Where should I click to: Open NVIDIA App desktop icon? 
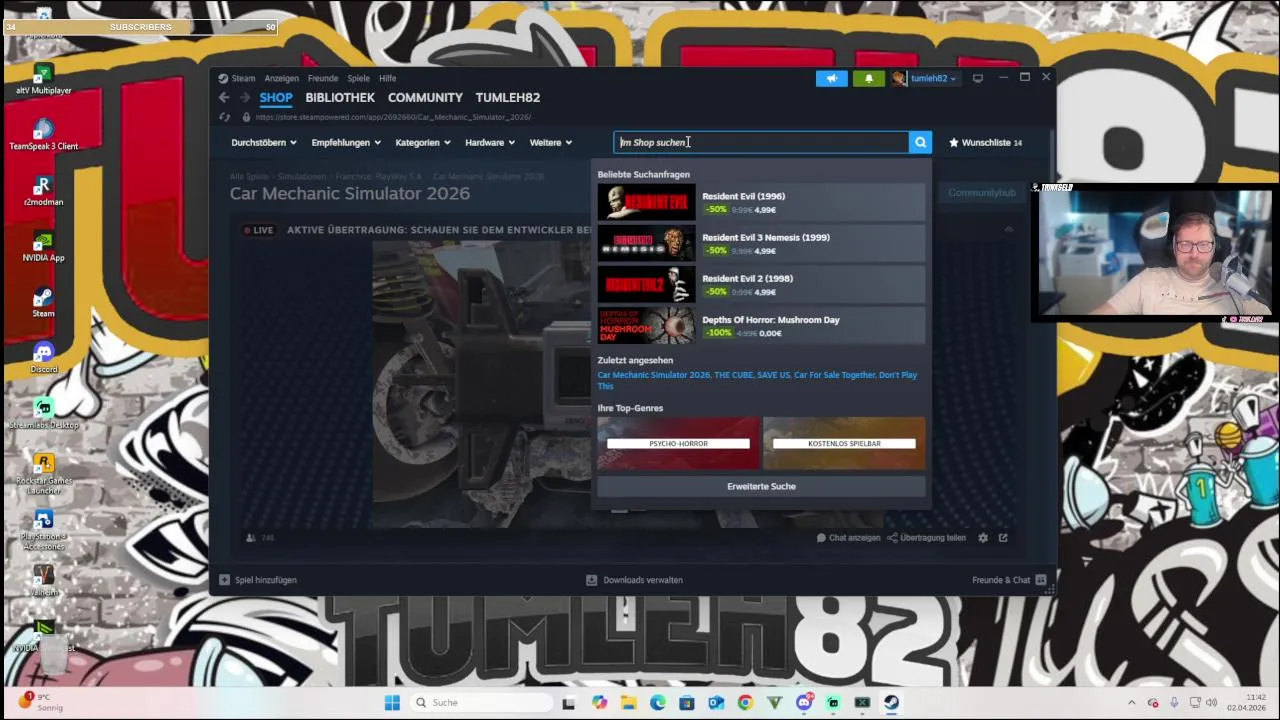coord(43,248)
